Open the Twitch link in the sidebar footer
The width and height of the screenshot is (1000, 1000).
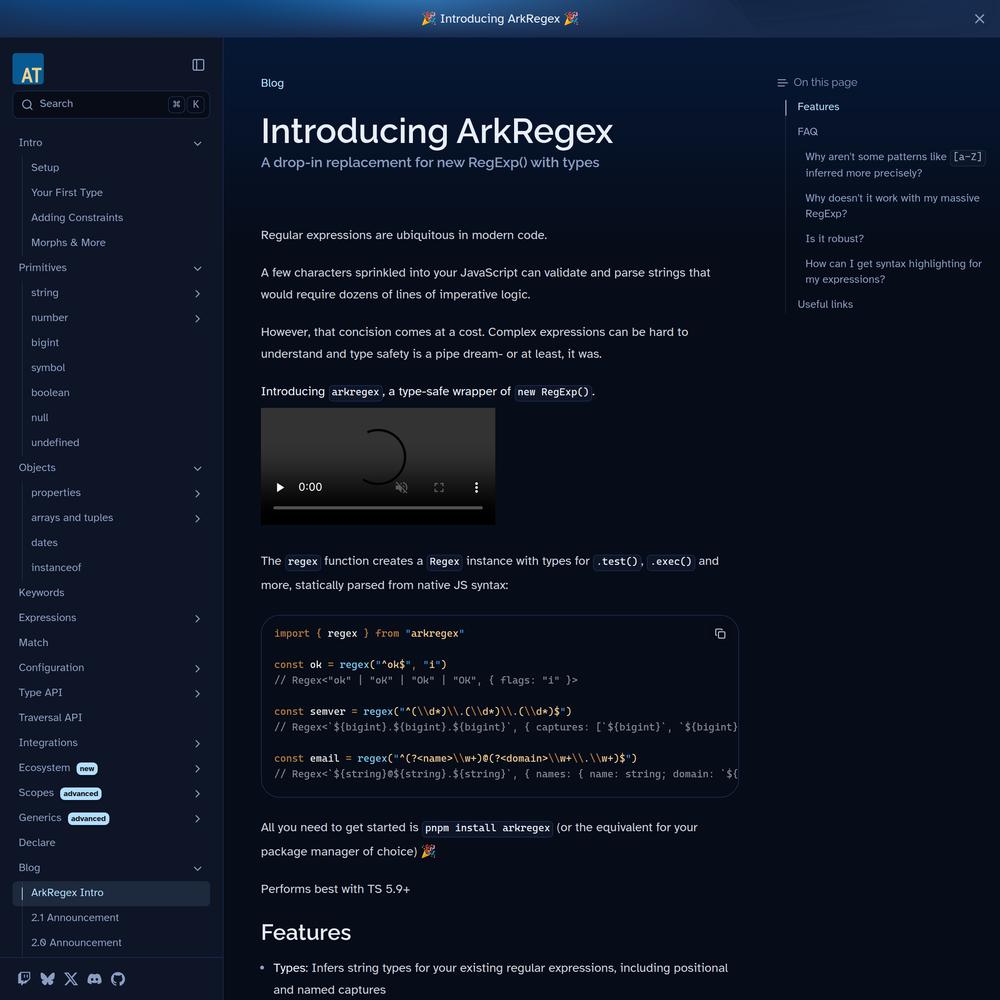point(24,979)
